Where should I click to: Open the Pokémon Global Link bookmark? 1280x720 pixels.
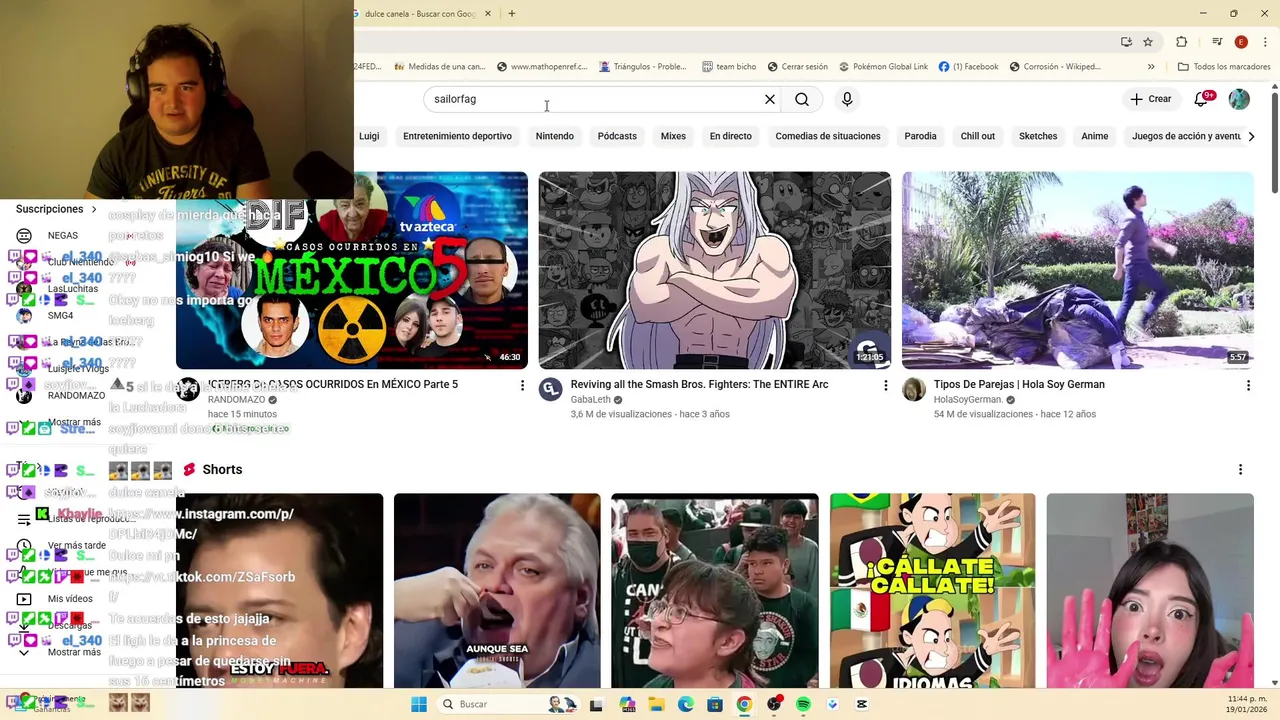coord(883,67)
